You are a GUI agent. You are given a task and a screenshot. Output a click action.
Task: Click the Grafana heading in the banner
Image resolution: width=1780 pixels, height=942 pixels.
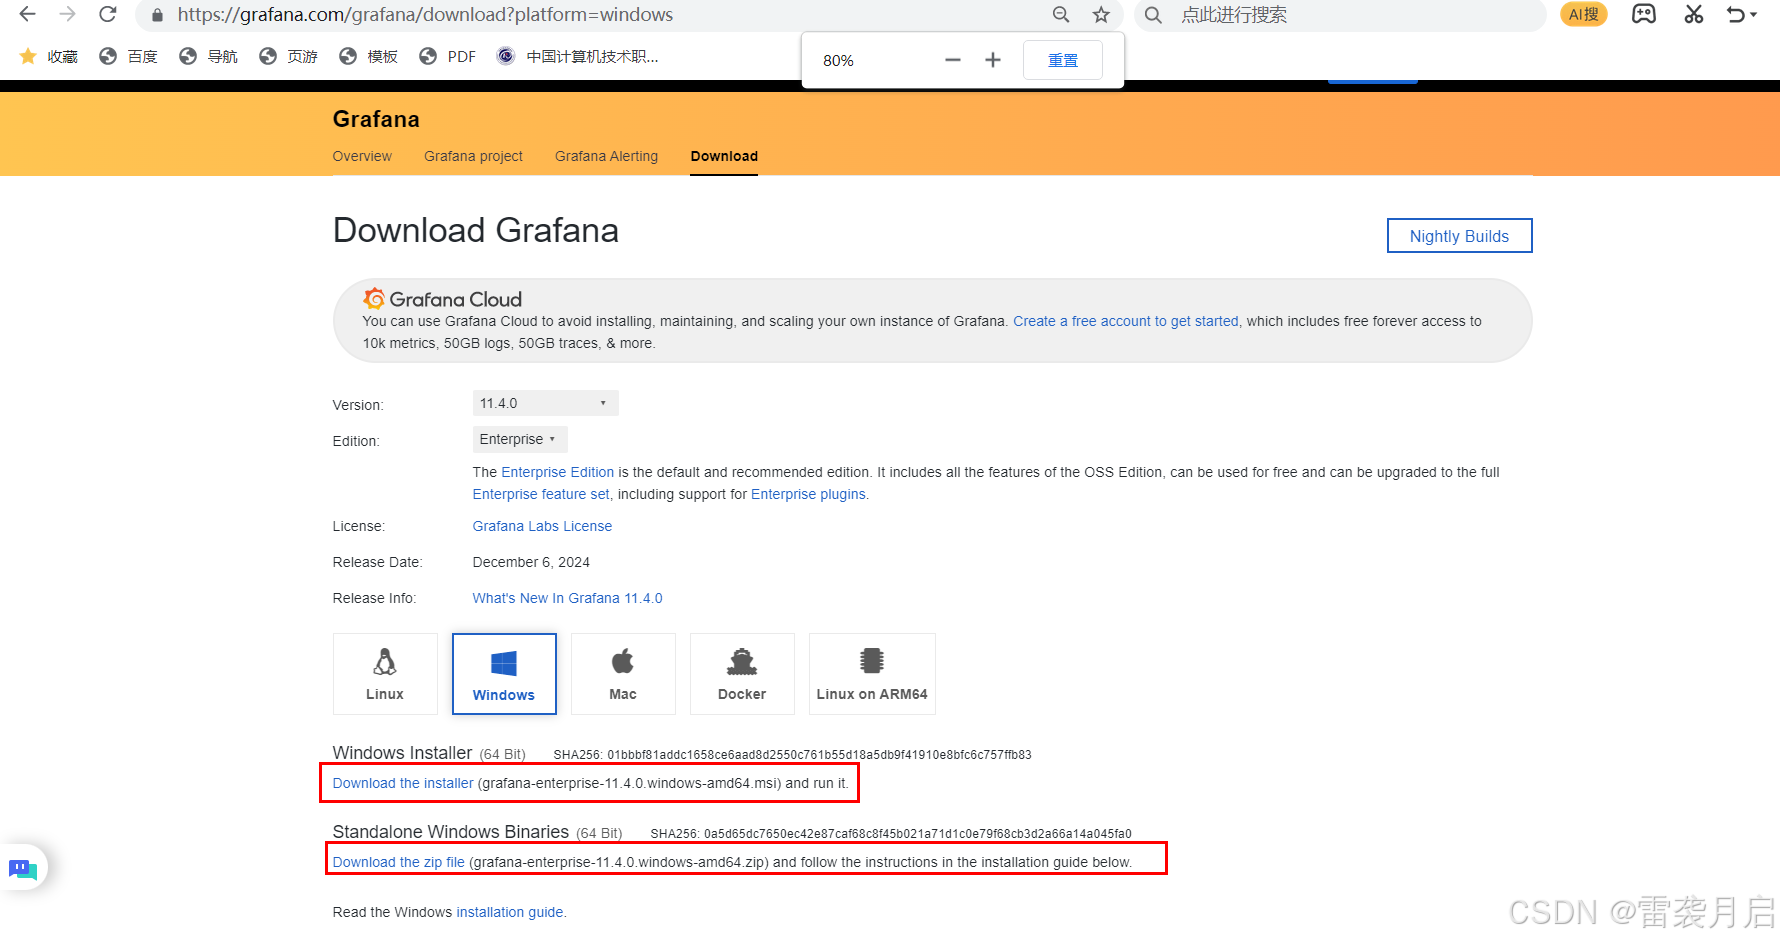tap(376, 119)
